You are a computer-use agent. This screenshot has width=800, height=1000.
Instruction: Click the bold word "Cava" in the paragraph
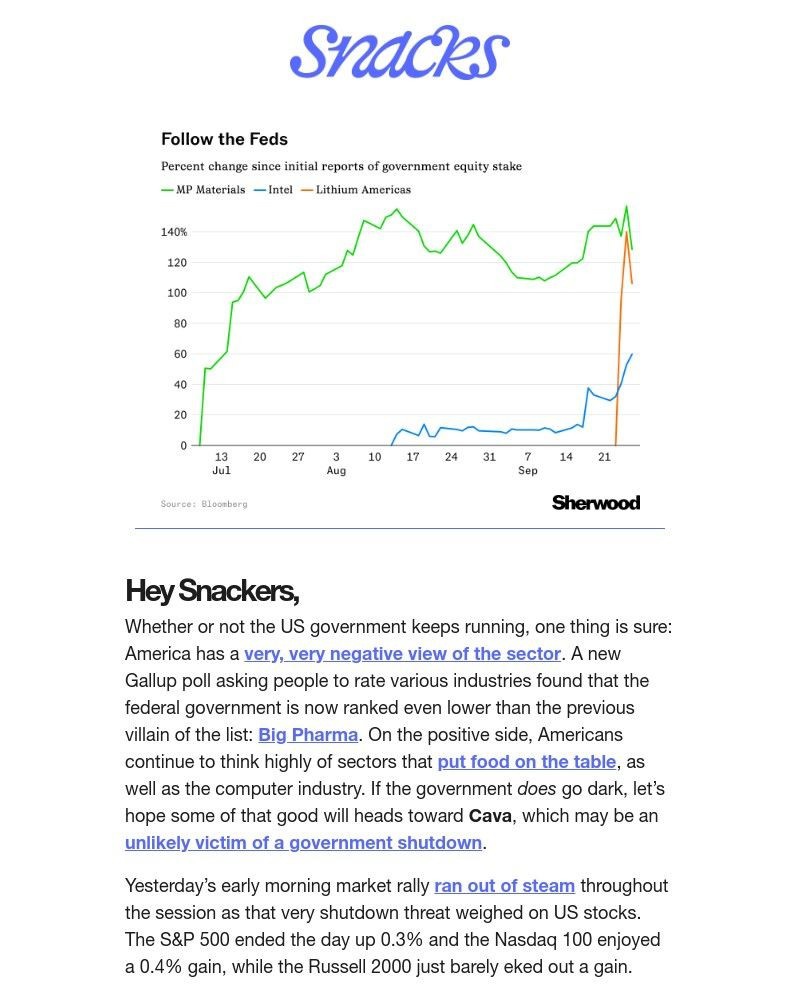(491, 816)
